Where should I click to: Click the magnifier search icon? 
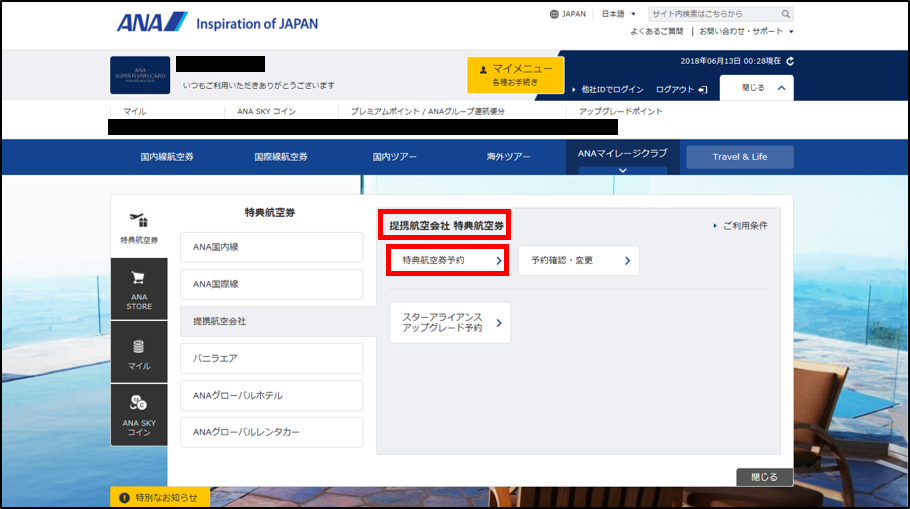(x=785, y=14)
